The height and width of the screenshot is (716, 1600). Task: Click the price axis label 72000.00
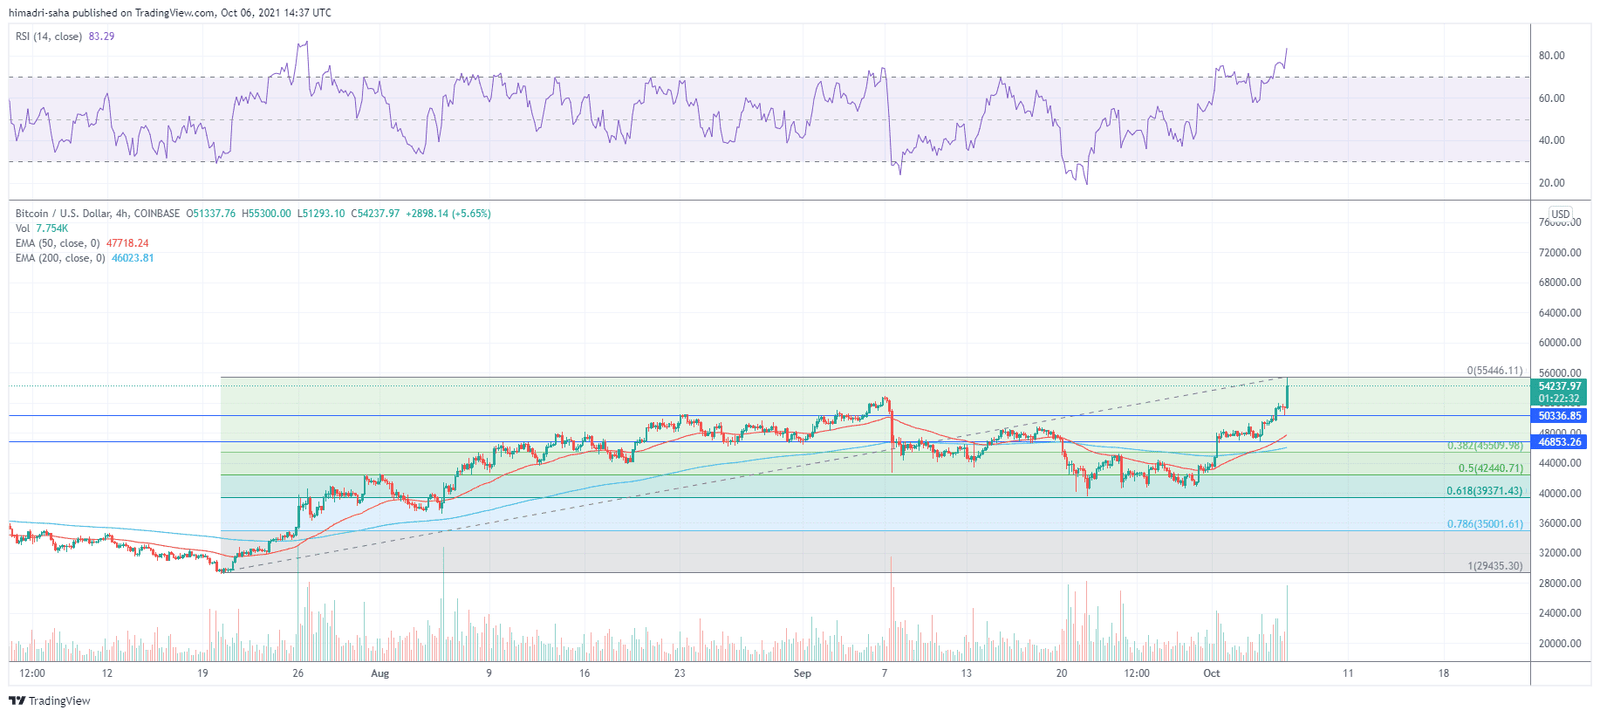click(x=1560, y=253)
